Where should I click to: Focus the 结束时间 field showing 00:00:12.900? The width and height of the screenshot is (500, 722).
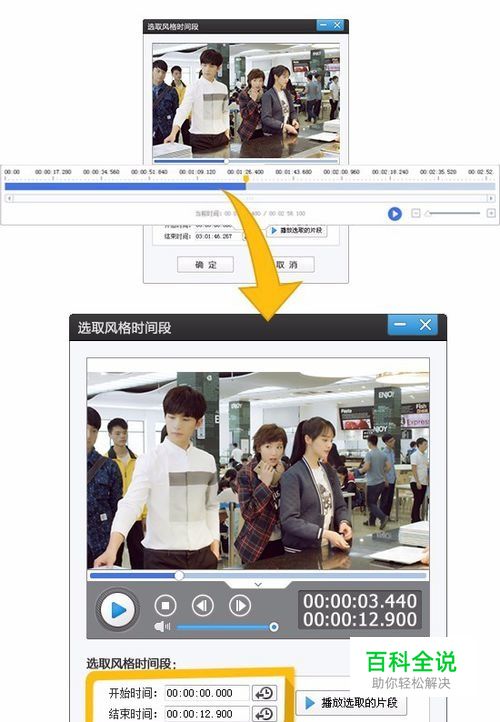tap(207, 714)
